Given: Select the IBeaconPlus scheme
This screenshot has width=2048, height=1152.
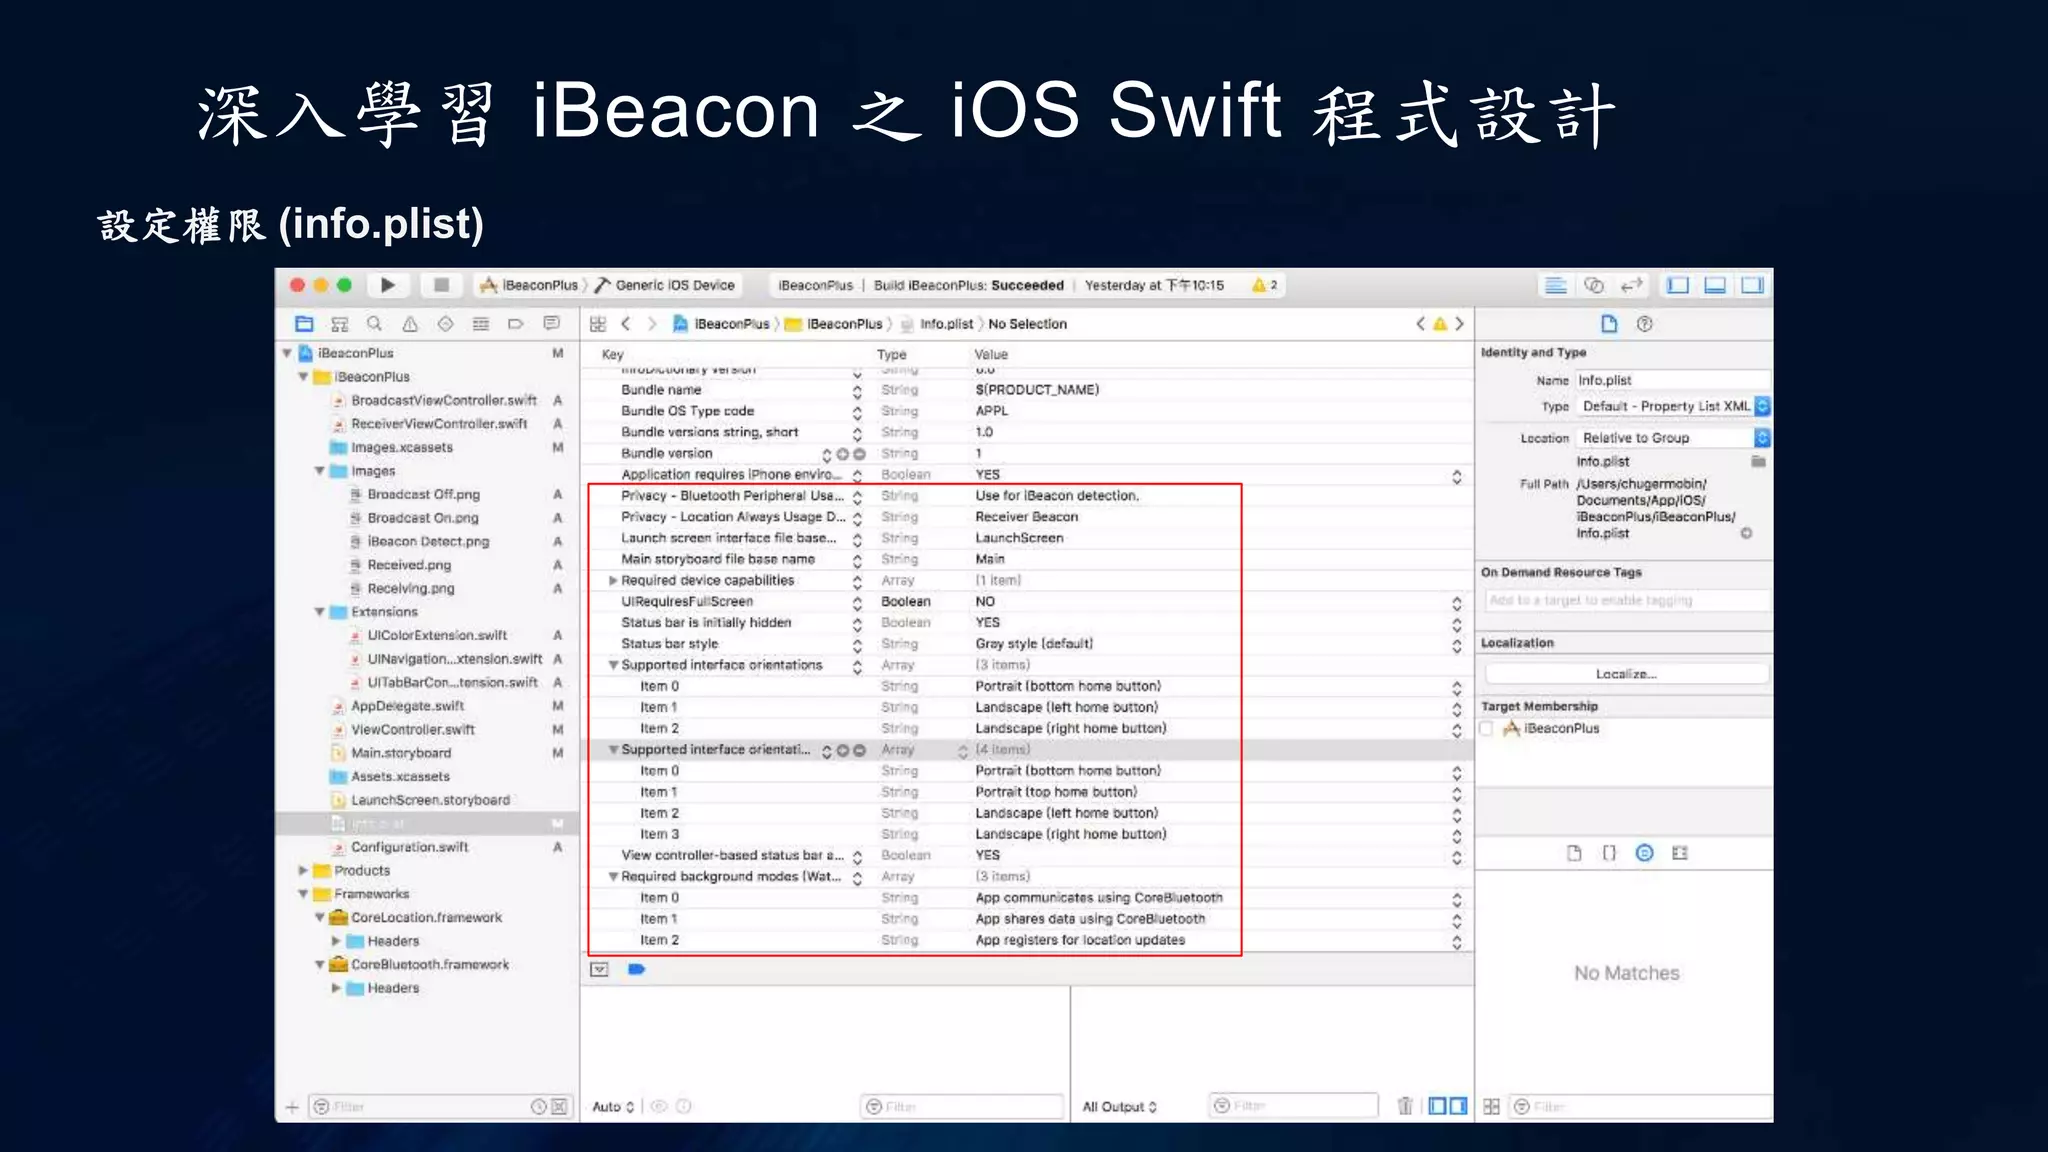Looking at the screenshot, I should pyautogui.click(x=530, y=285).
